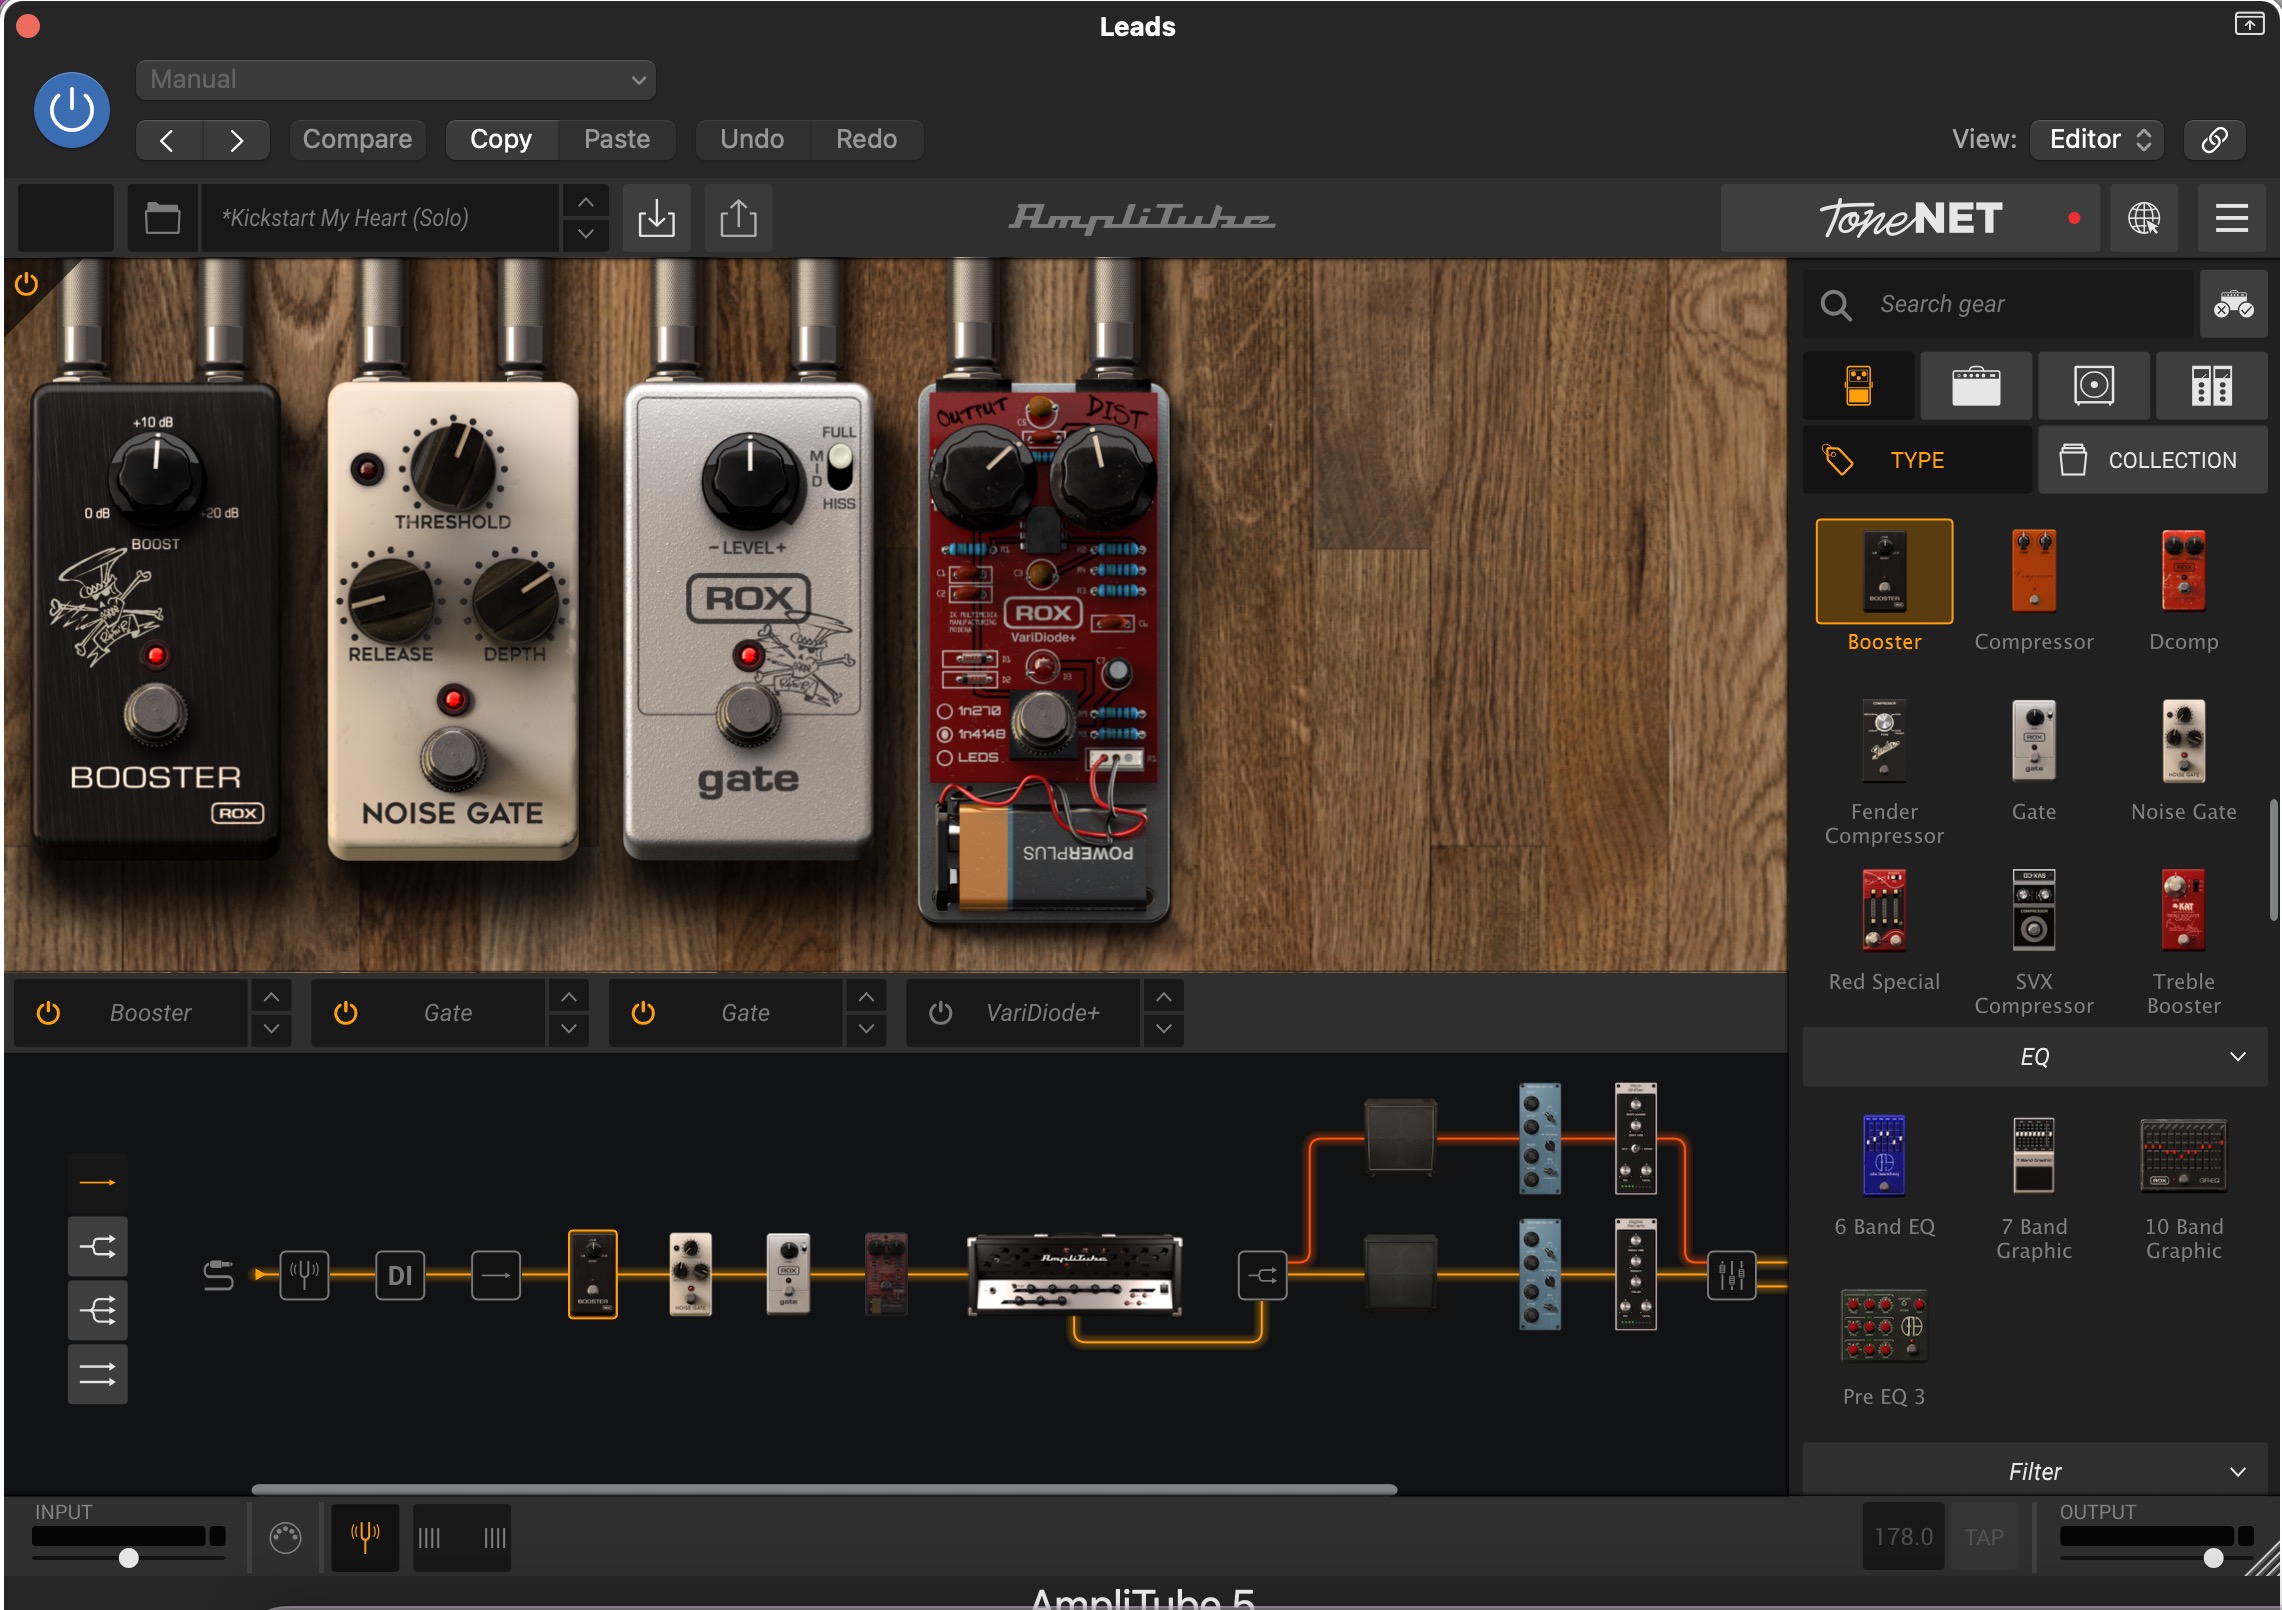The height and width of the screenshot is (1610, 2282).
Task: Select the cabinet speaker gear tab
Action: (2094, 385)
